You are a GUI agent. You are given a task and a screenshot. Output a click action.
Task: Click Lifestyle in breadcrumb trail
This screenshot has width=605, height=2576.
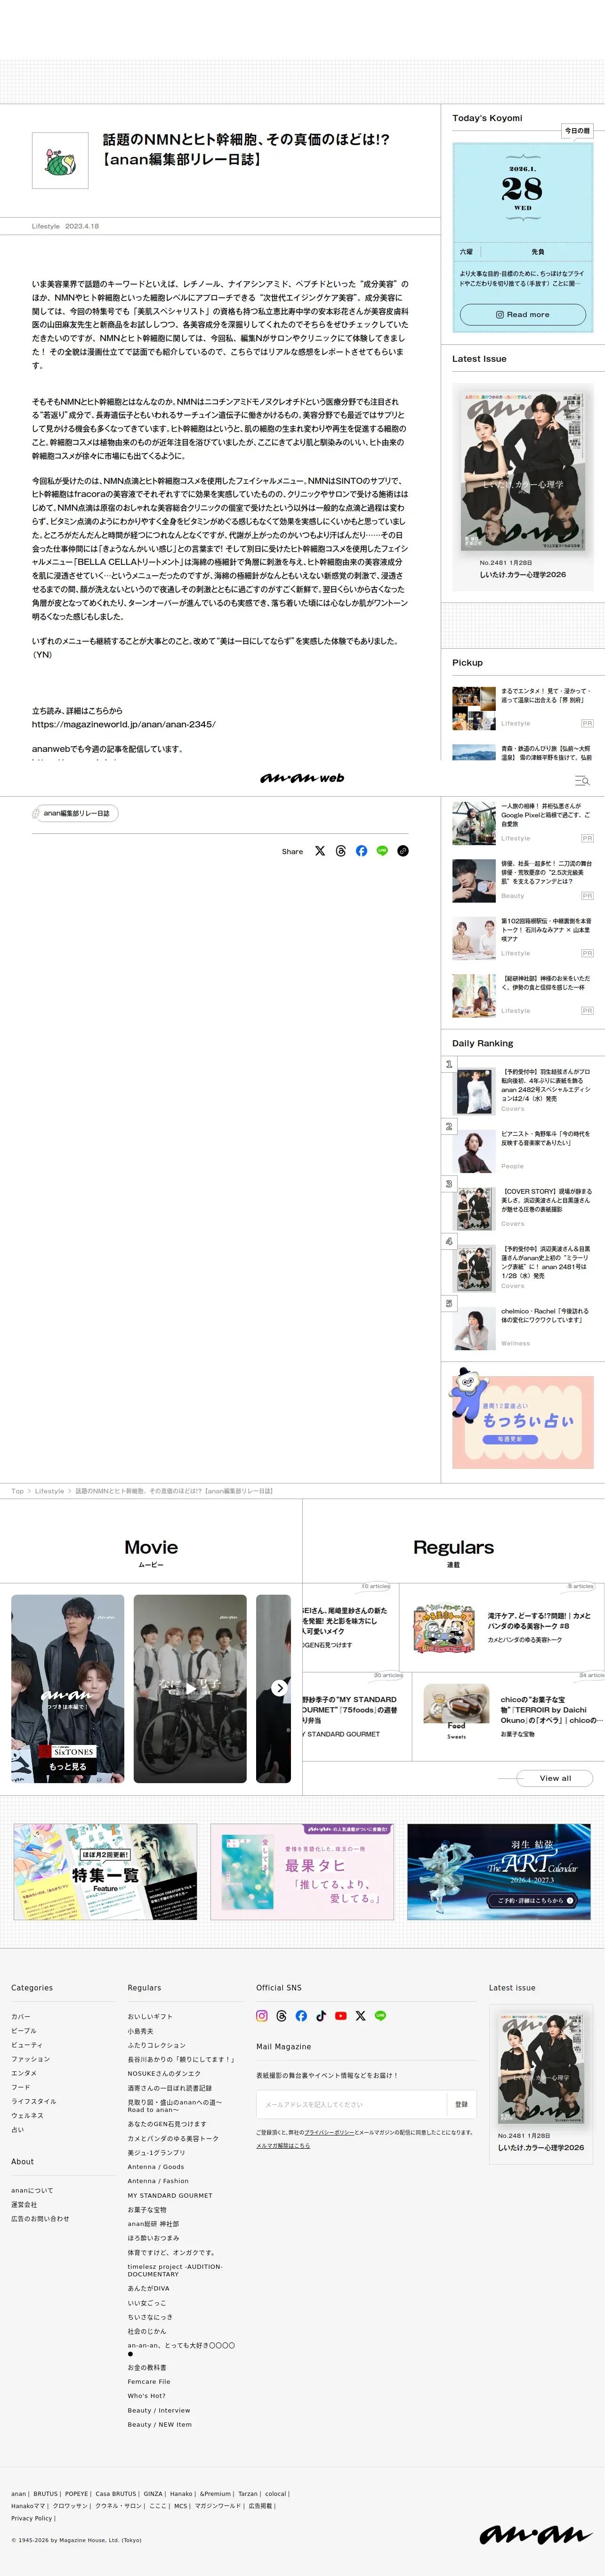pos(49,1491)
